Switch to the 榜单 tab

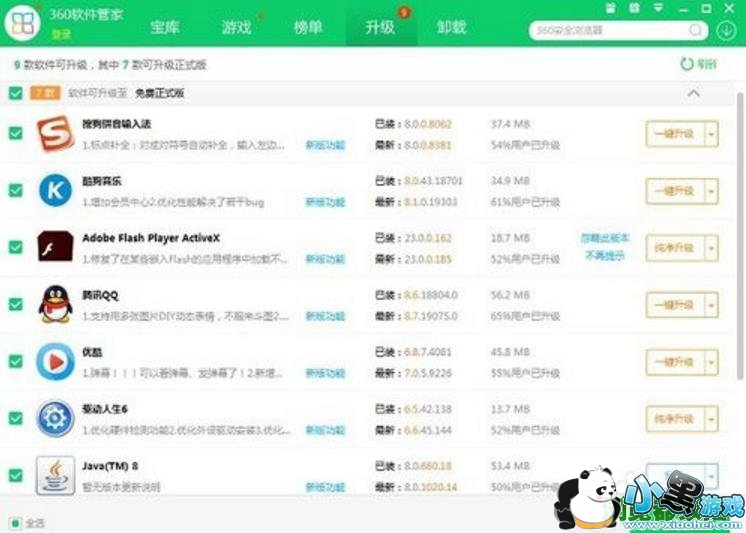(x=308, y=27)
